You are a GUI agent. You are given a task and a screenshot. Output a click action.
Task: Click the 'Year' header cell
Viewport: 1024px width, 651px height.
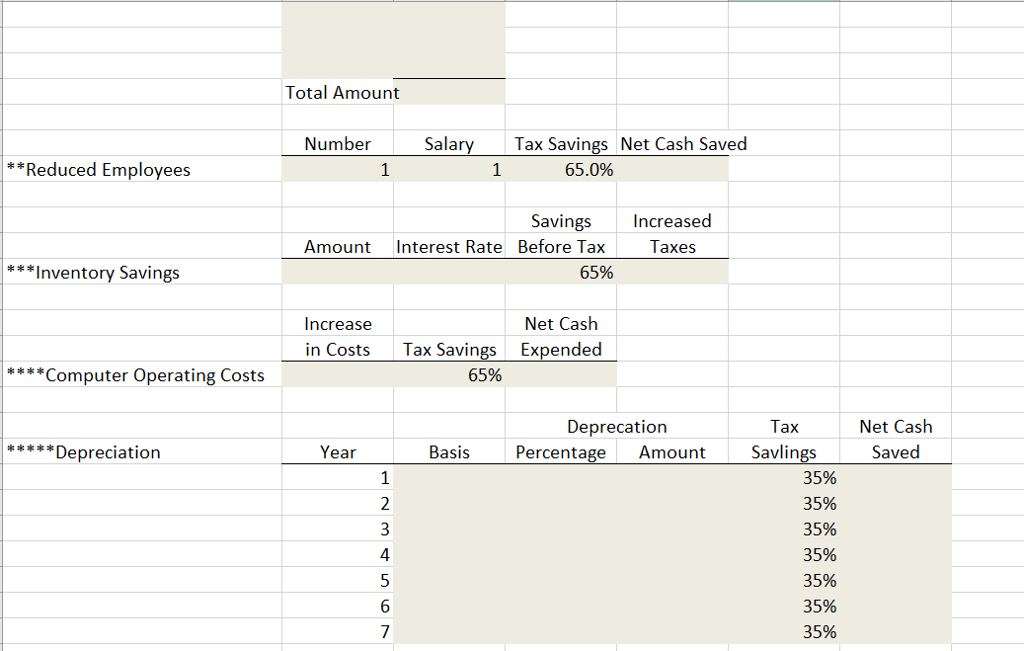(338, 452)
